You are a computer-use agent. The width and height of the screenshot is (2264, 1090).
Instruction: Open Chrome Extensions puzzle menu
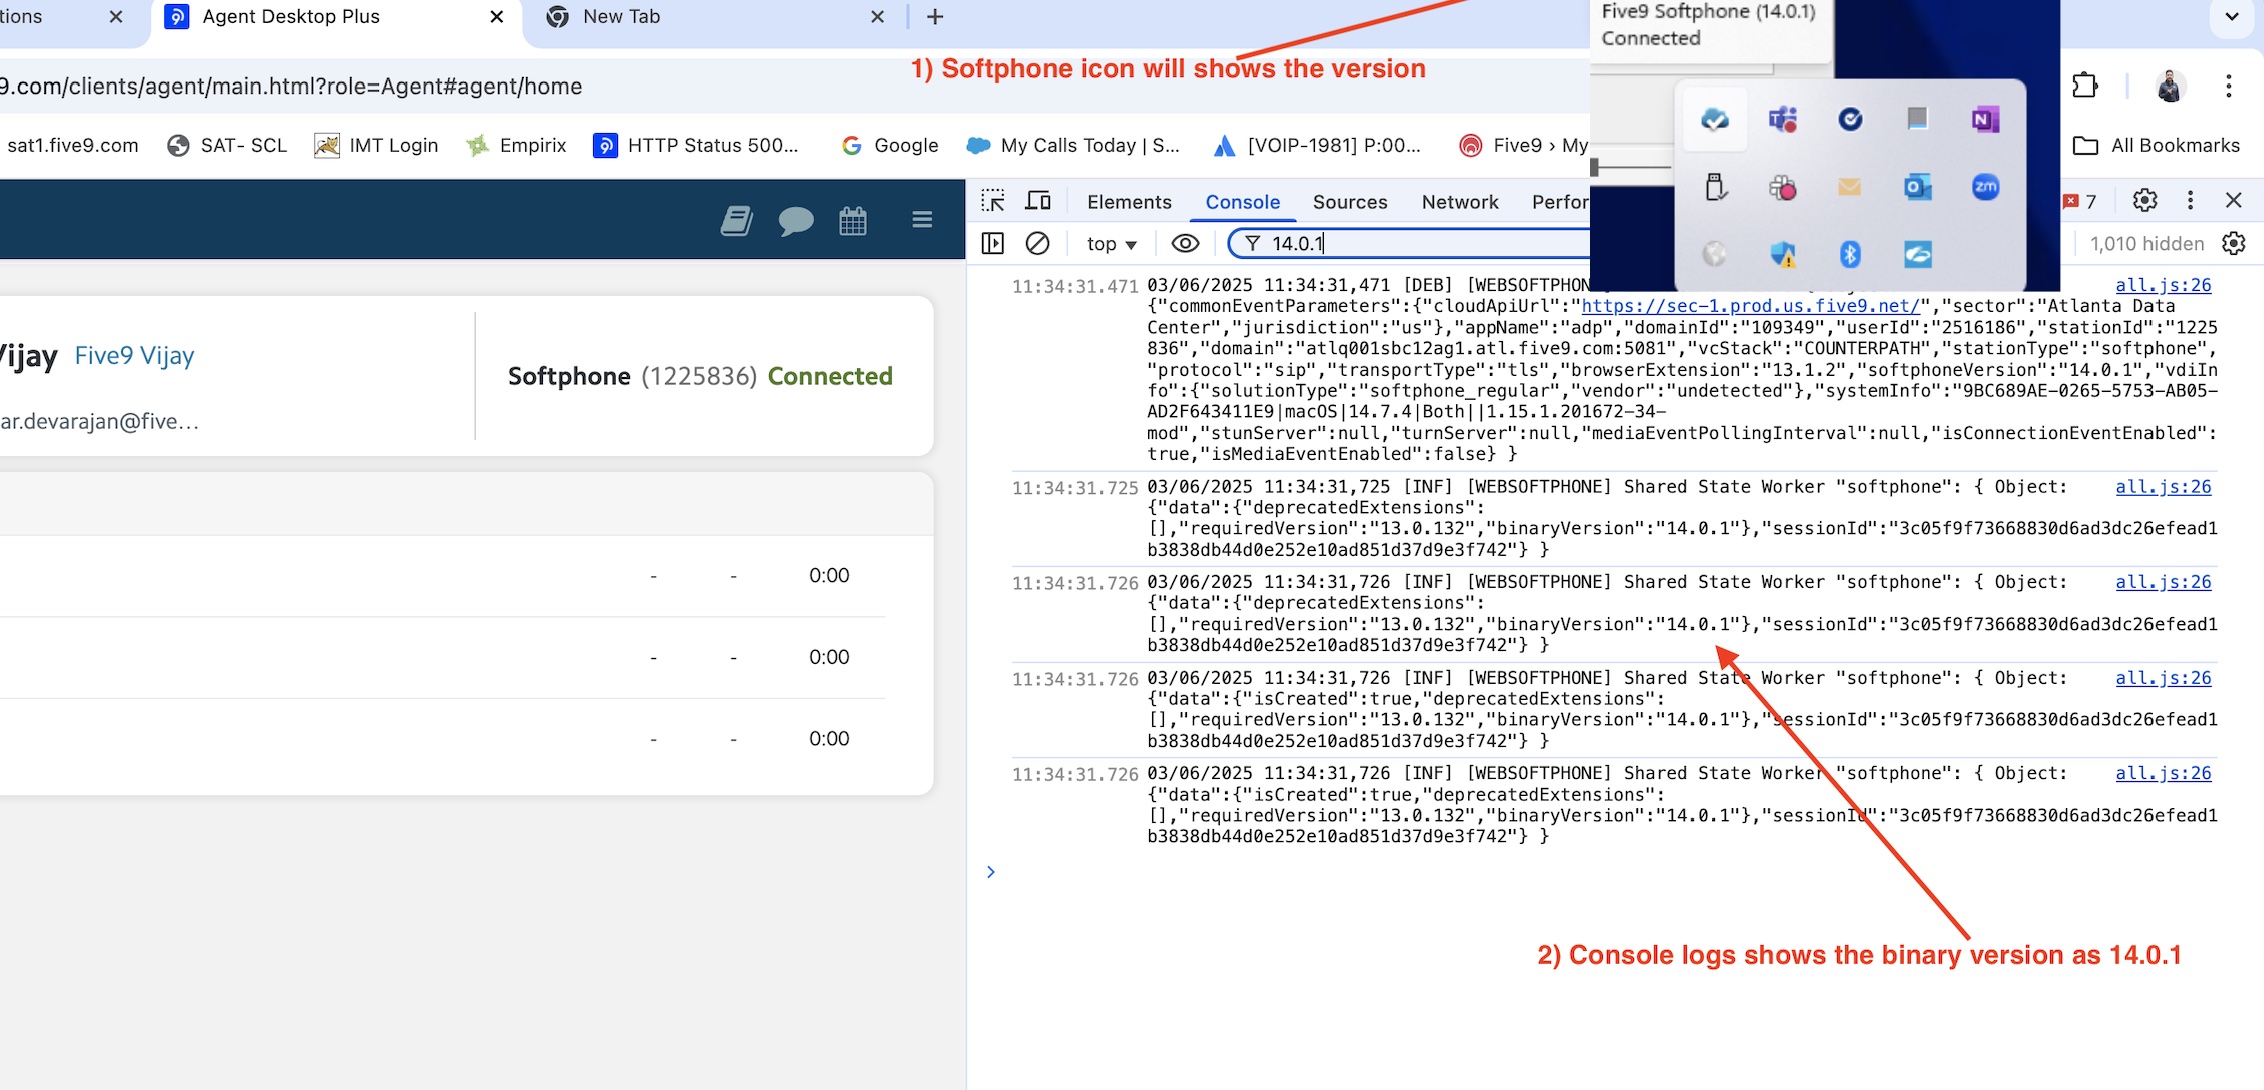click(2085, 86)
